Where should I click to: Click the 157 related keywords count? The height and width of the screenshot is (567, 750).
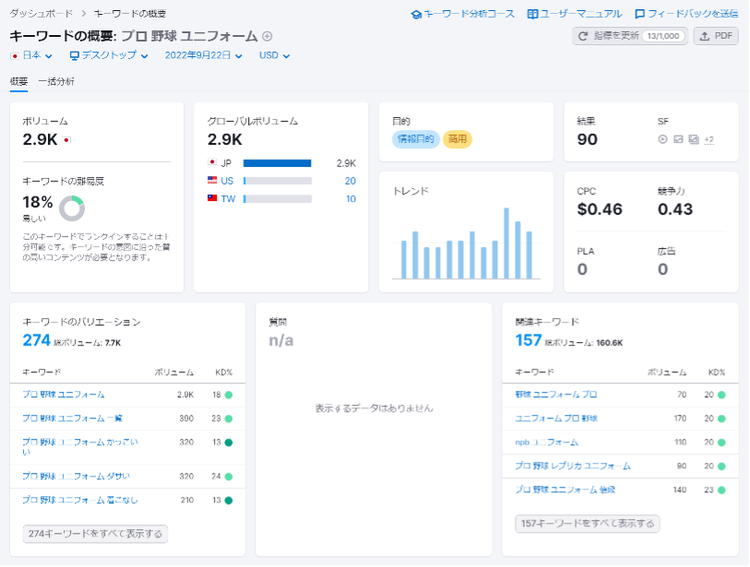(x=528, y=340)
